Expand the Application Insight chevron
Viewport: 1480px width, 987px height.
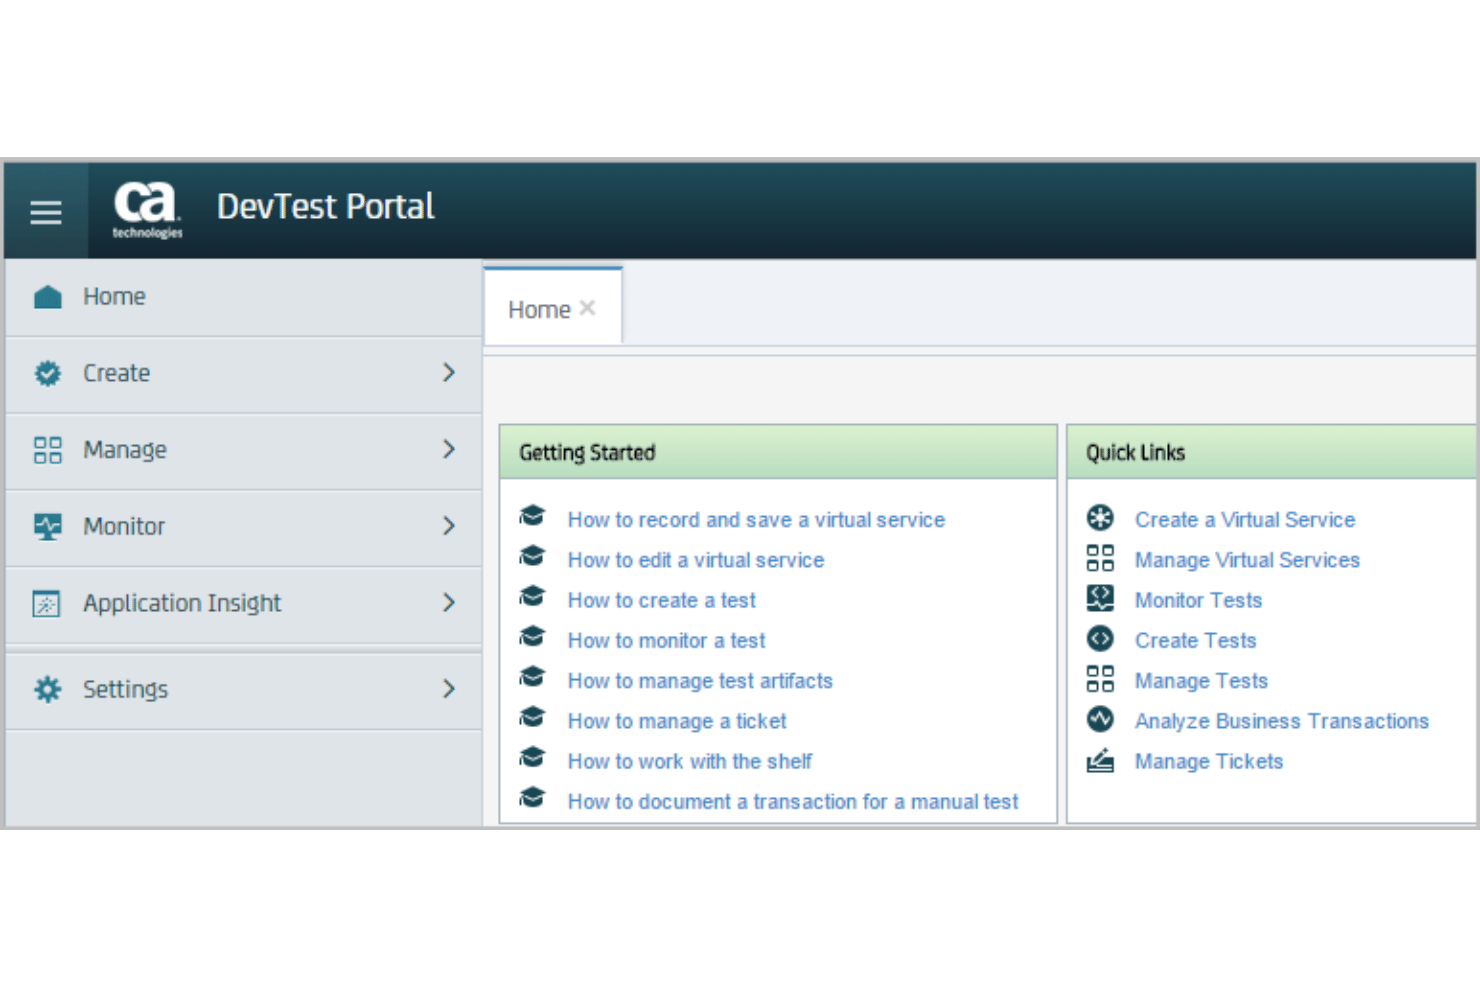[x=448, y=603]
